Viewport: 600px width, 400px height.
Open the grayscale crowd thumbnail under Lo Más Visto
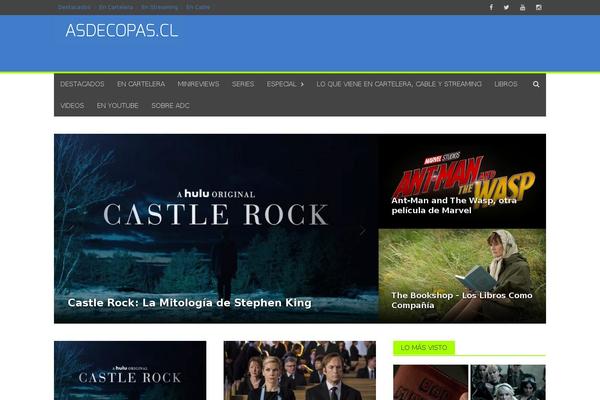click(508, 382)
